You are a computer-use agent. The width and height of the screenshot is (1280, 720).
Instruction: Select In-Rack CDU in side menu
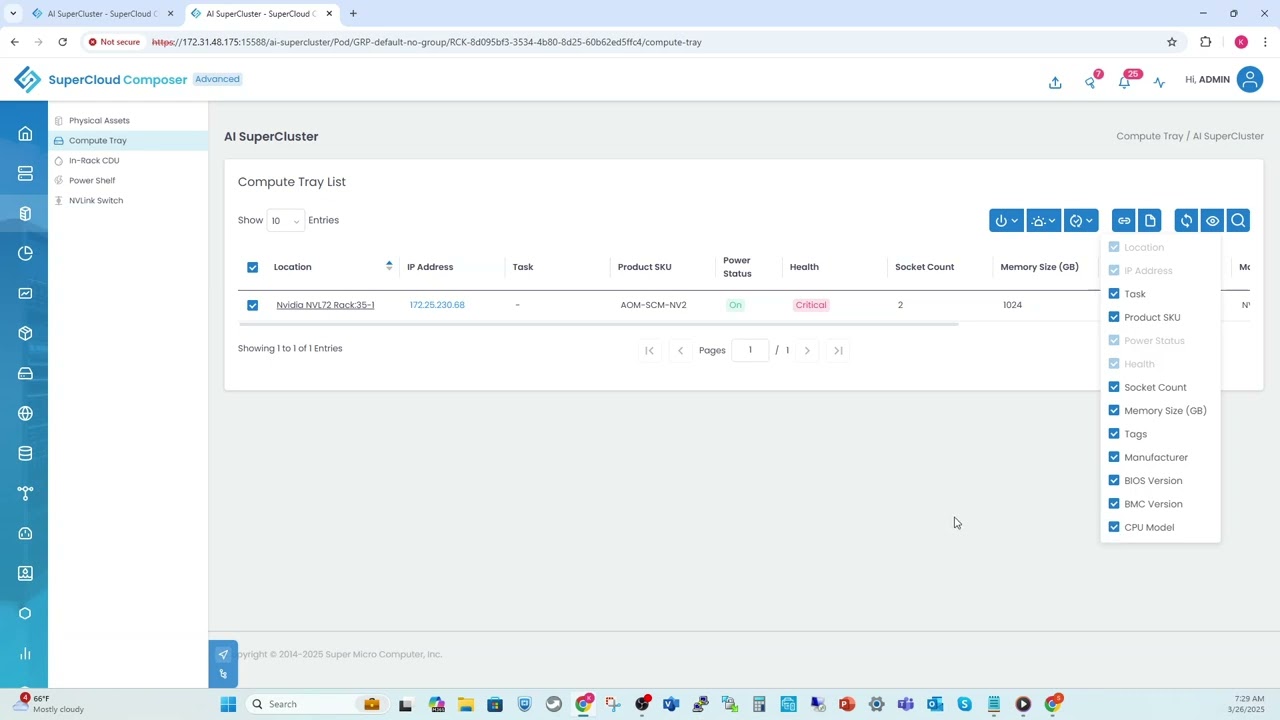(x=94, y=161)
